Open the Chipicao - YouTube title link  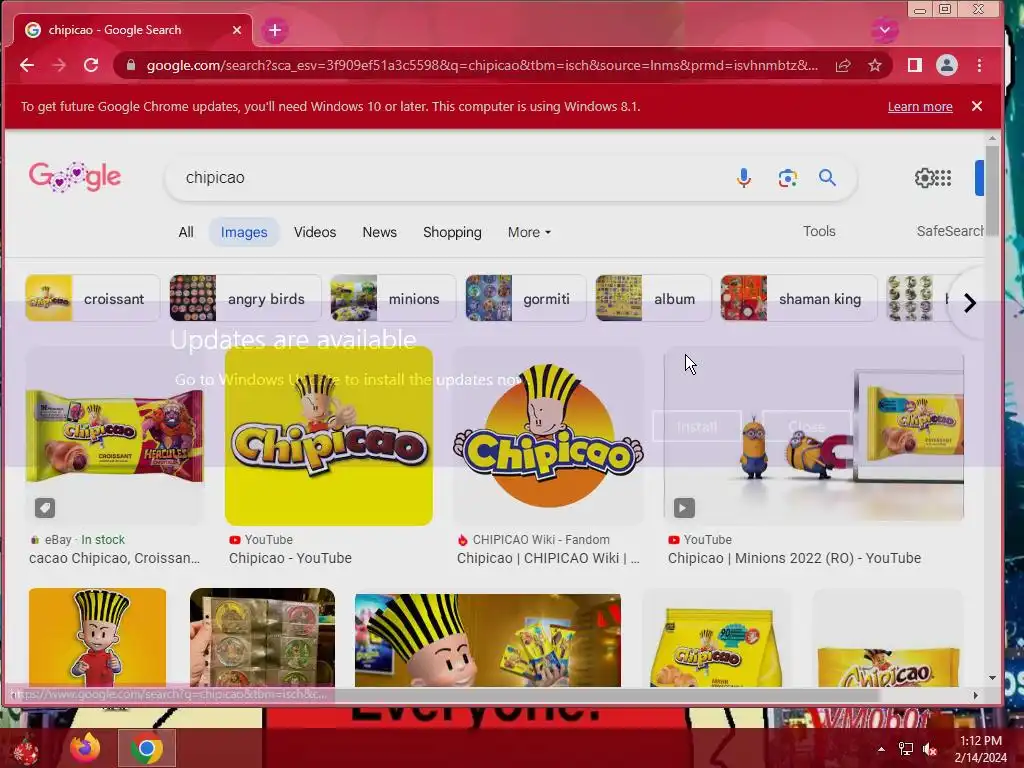point(290,558)
